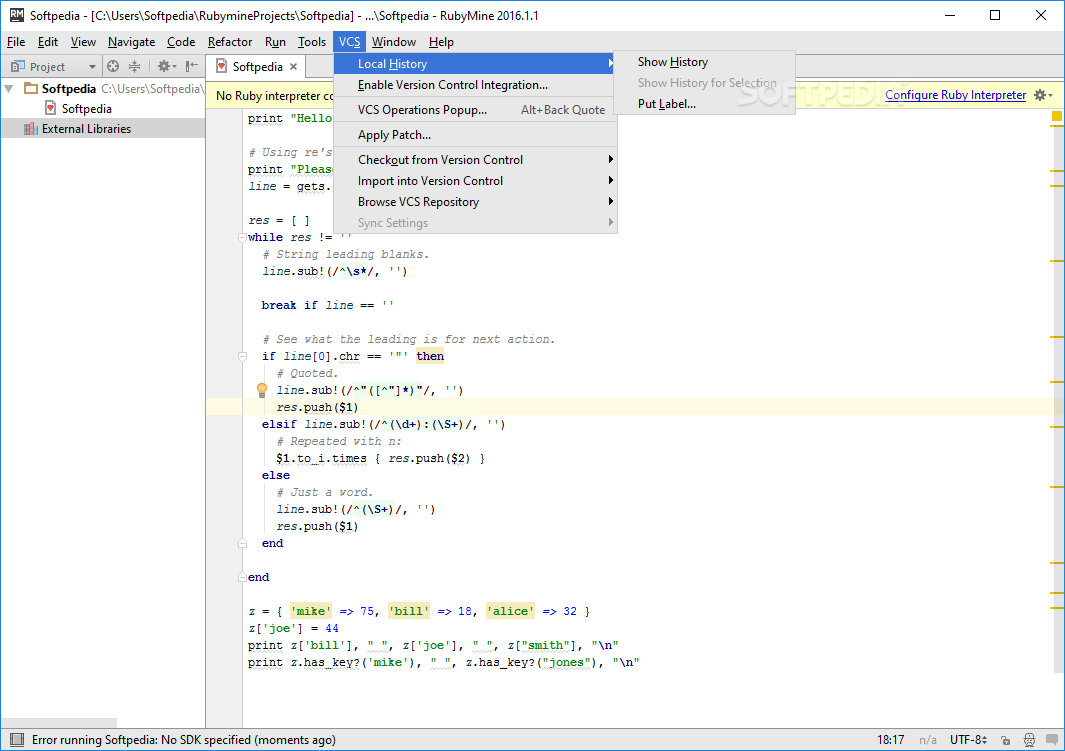This screenshot has height=751, width=1065.
Task: Click the notification bar gear icon
Action: 1043,95
